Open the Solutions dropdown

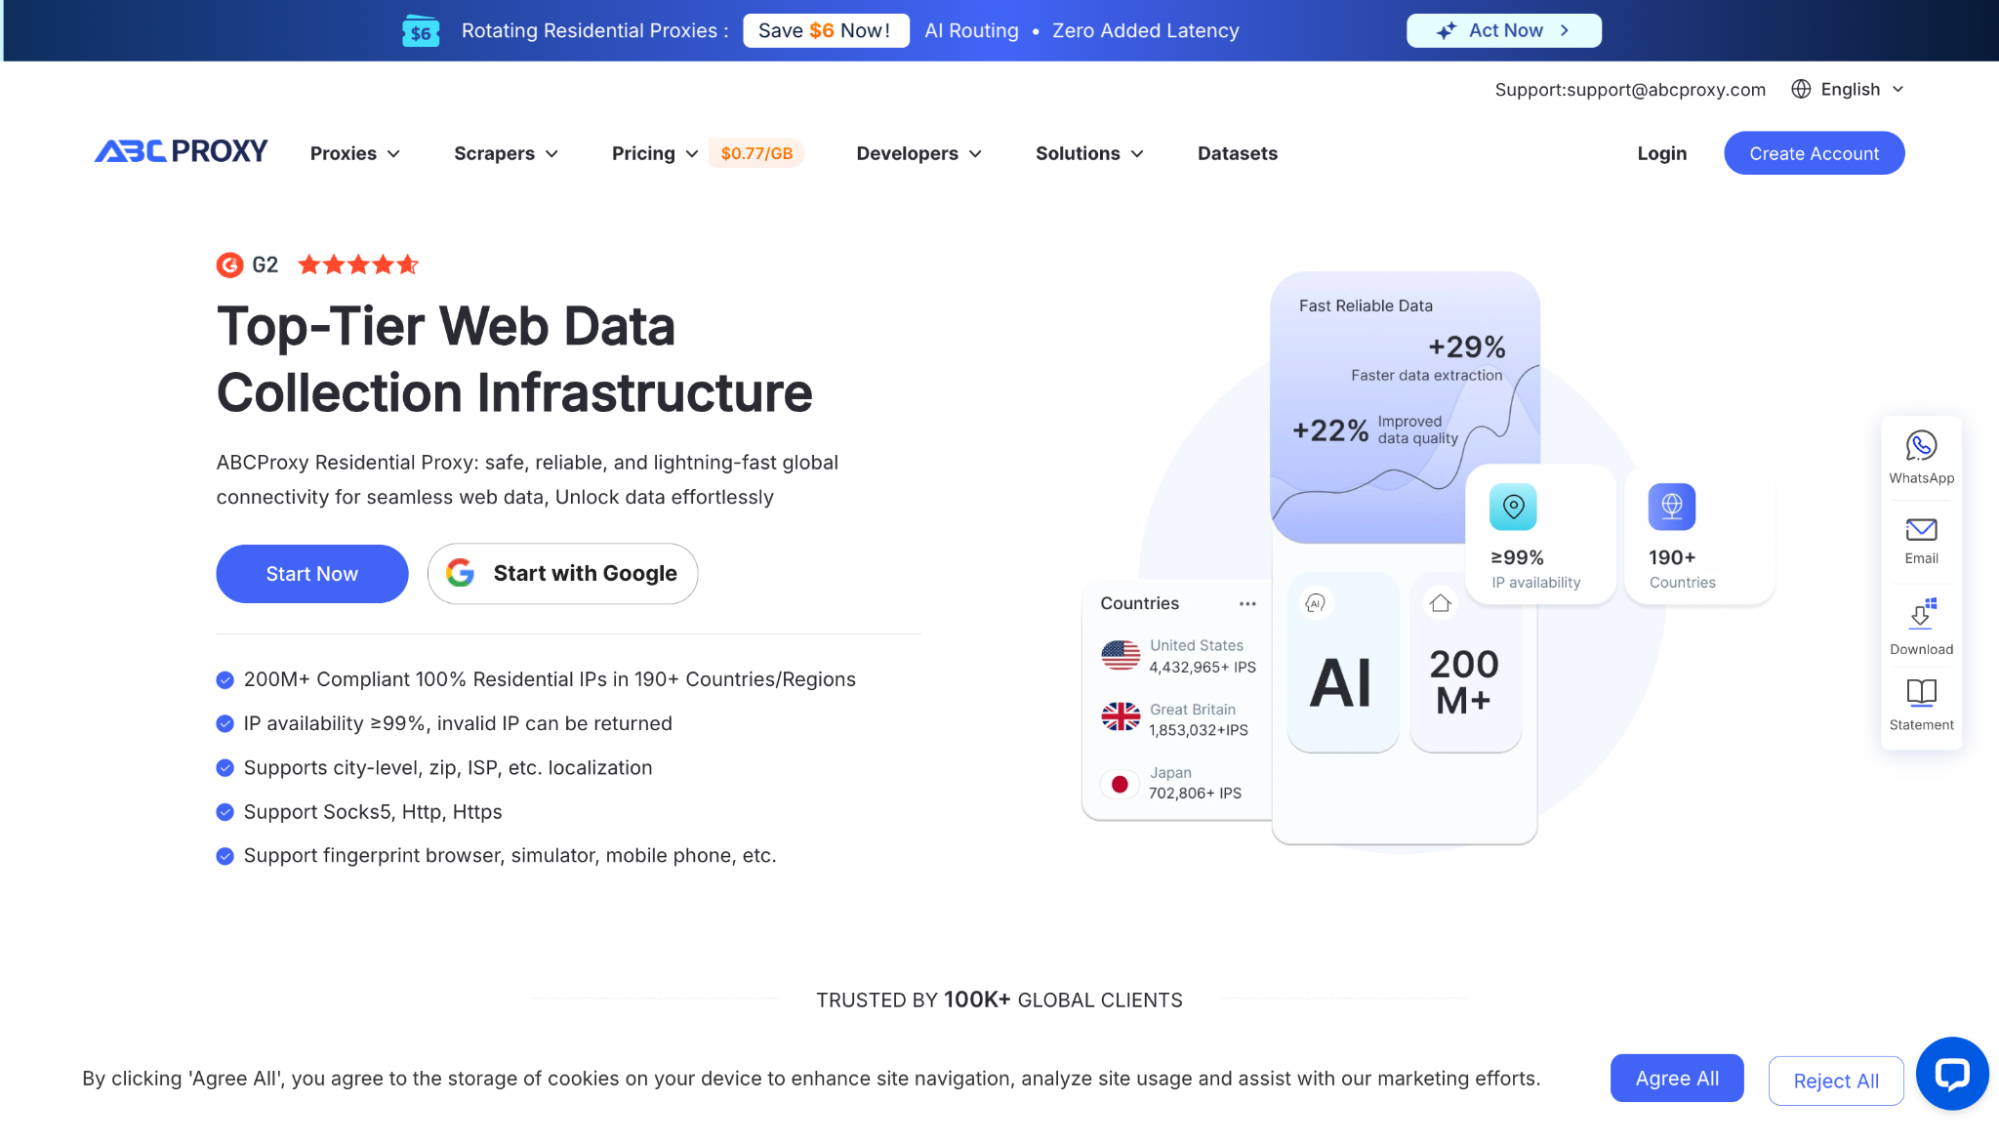[x=1089, y=153]
